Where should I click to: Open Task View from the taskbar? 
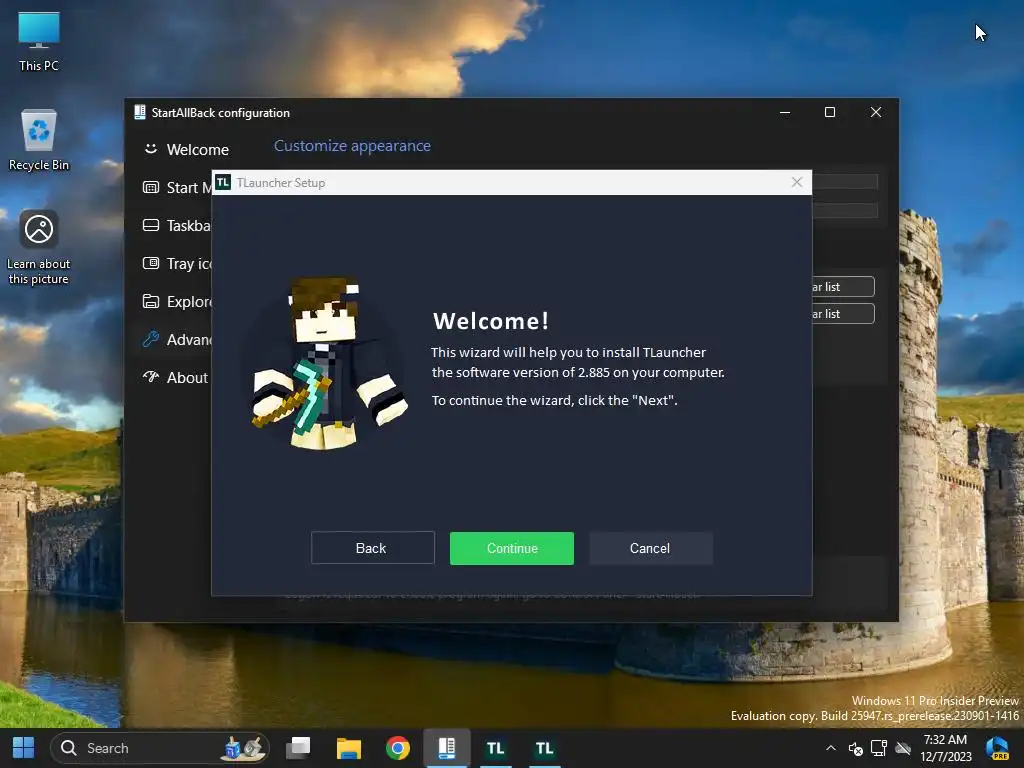[x=299, y=748]
